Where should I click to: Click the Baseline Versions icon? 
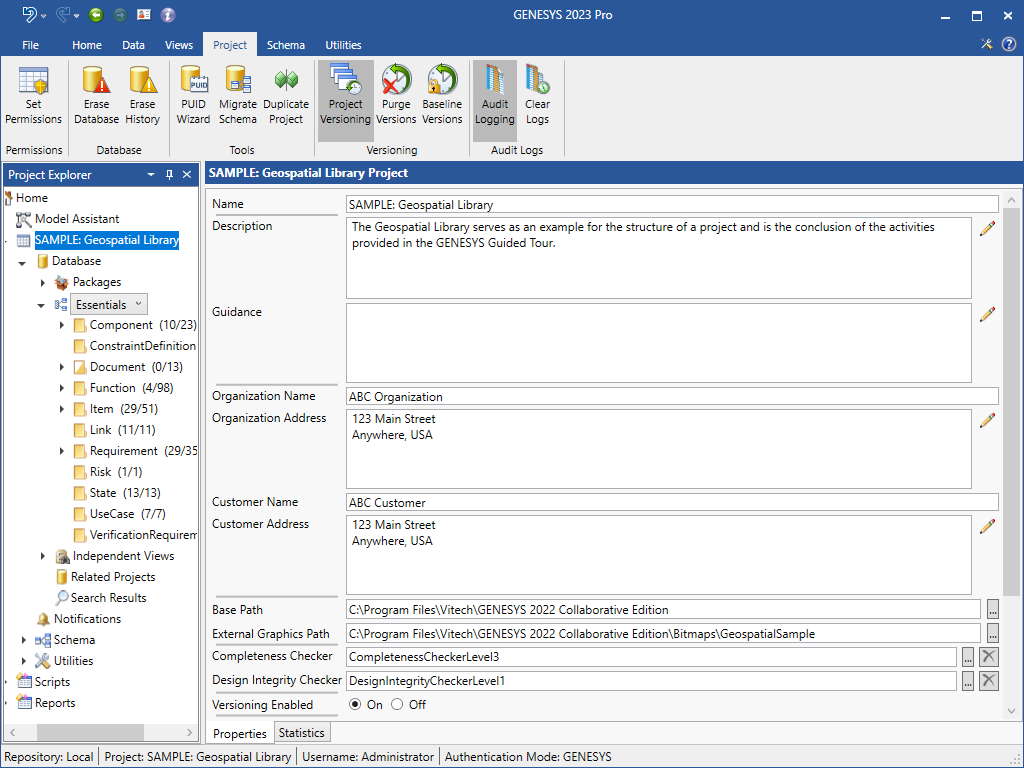442,97
